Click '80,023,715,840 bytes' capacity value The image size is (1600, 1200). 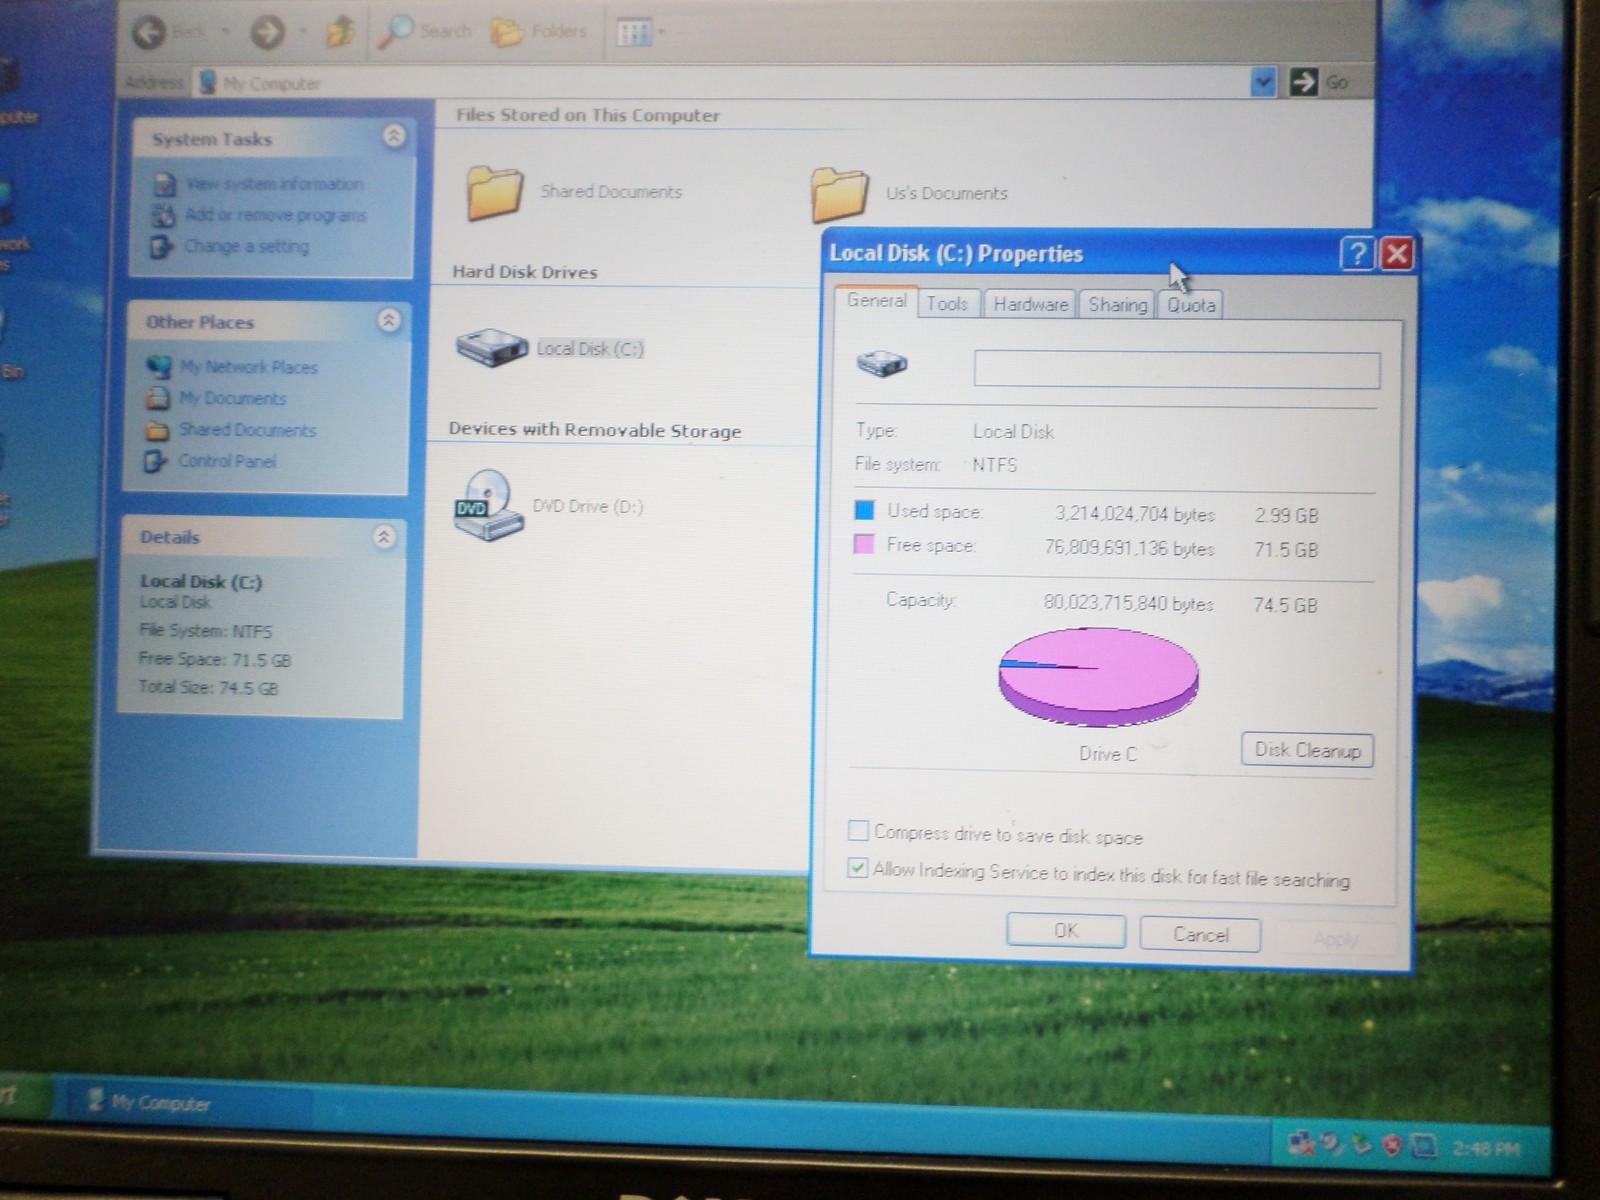click(1128, 603)
